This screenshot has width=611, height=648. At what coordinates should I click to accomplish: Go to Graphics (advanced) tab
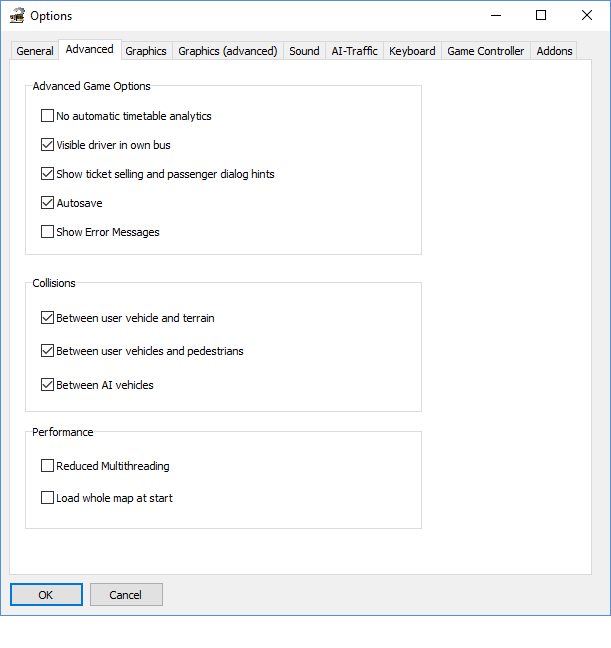(228, 51)
